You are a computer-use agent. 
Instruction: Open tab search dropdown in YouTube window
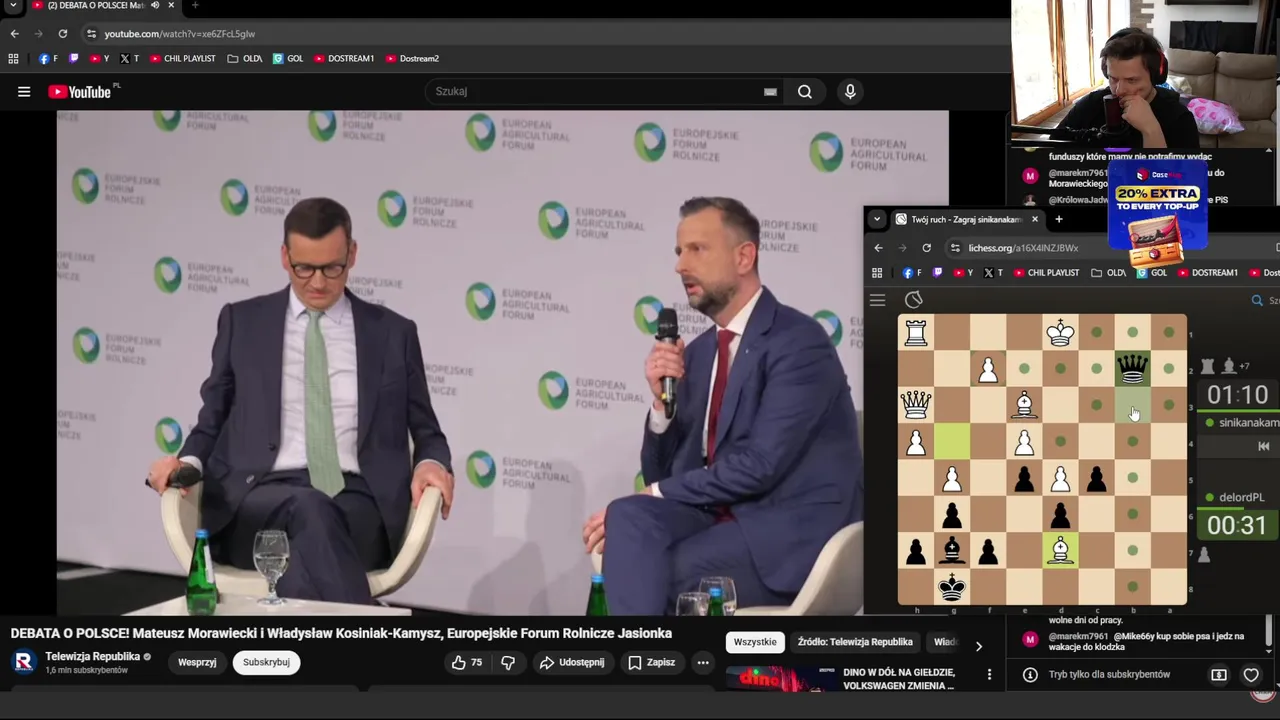(x=13, y=5)
